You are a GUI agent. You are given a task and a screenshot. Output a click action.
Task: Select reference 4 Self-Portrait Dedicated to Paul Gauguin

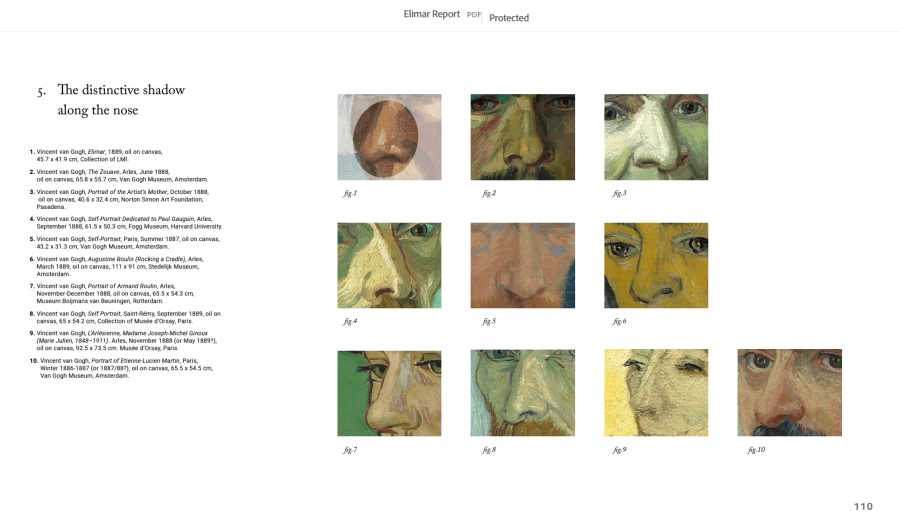126,223
